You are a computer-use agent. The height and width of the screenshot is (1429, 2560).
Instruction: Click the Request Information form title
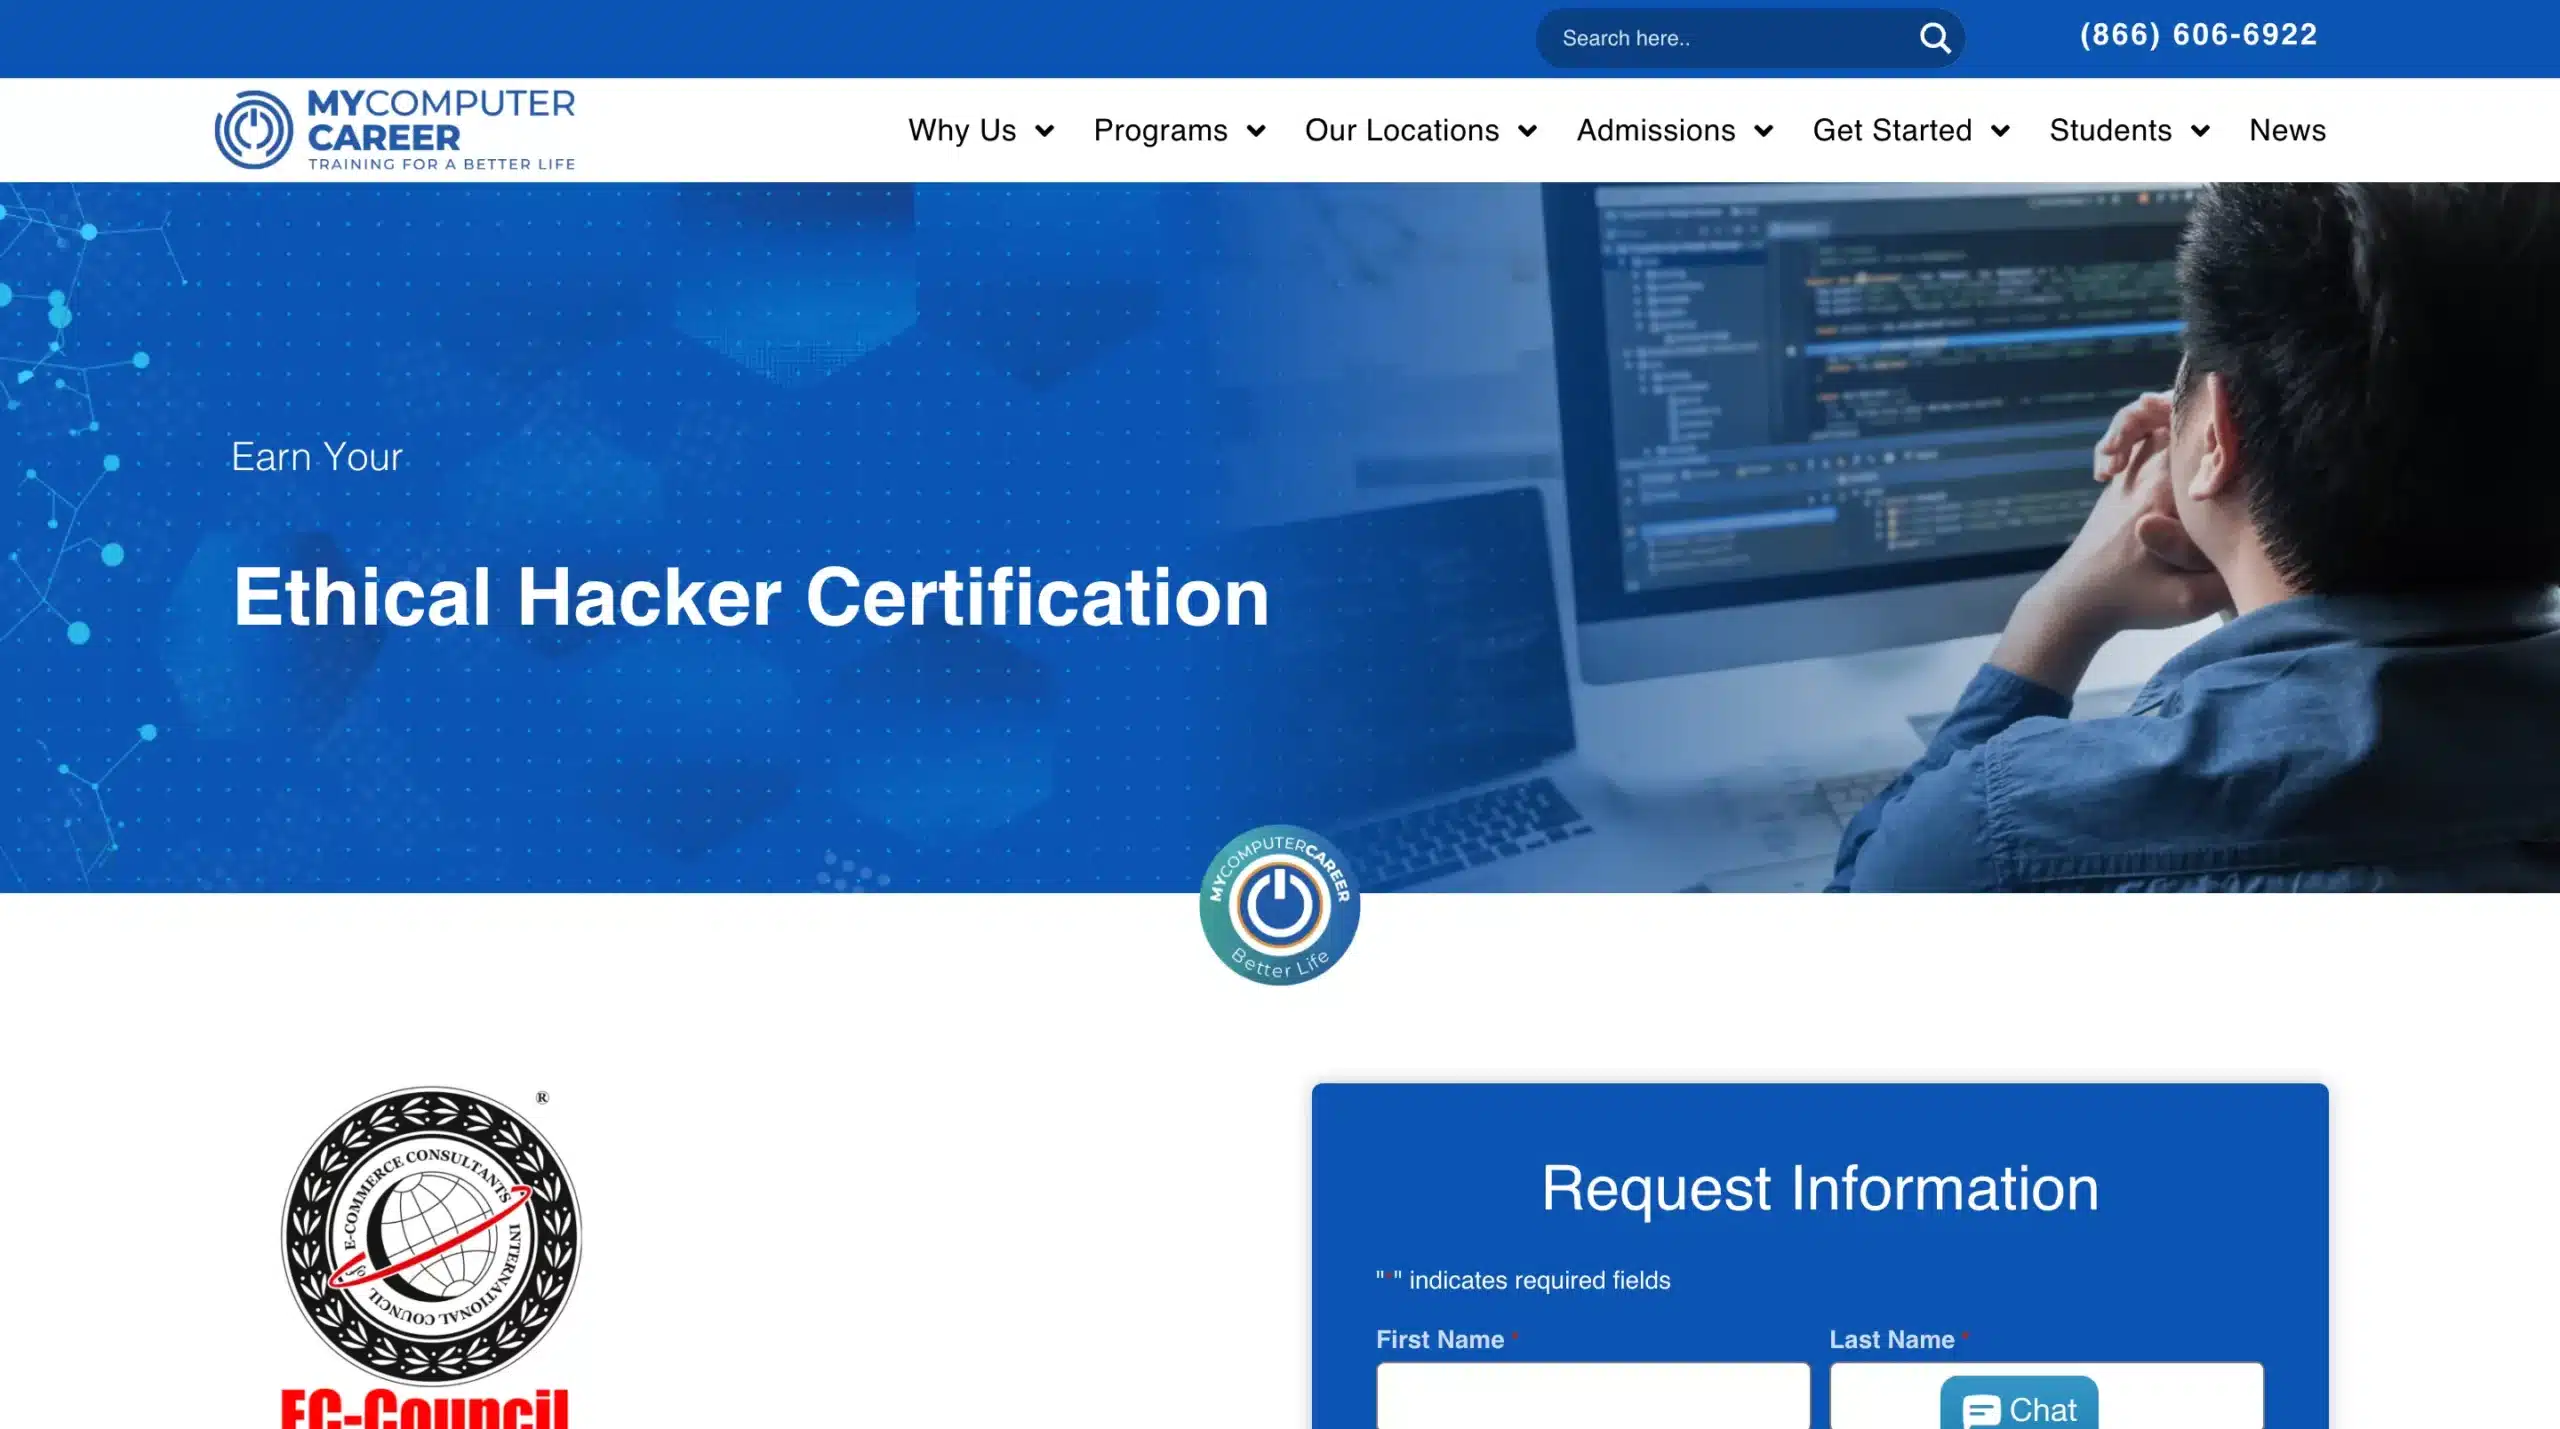click(1819, 1188)
